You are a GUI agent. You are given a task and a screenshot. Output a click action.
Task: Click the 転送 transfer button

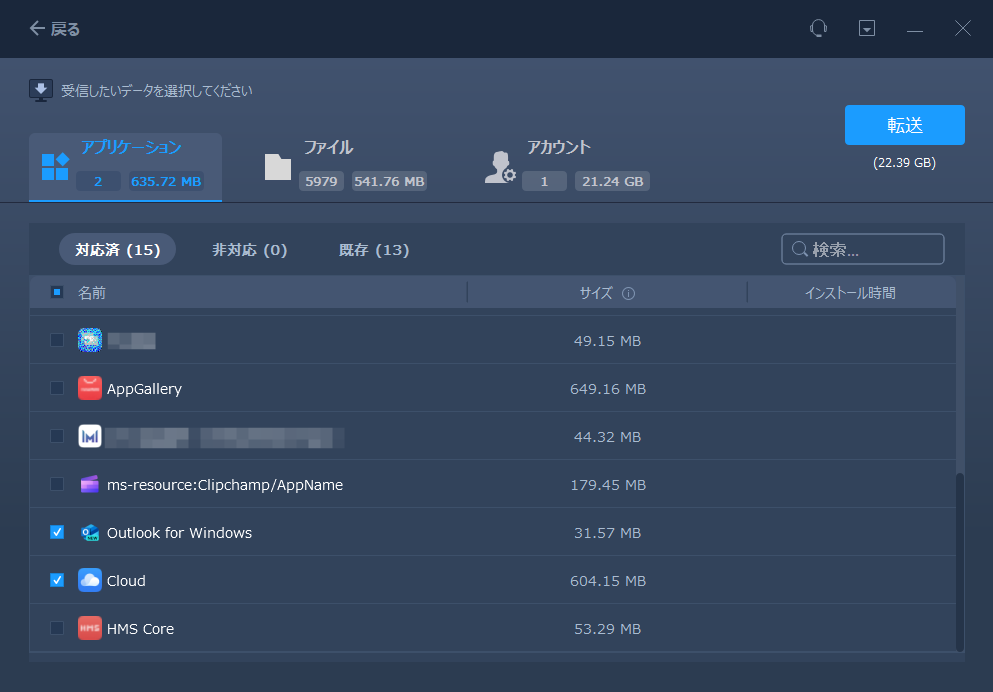tap(904, 125)
